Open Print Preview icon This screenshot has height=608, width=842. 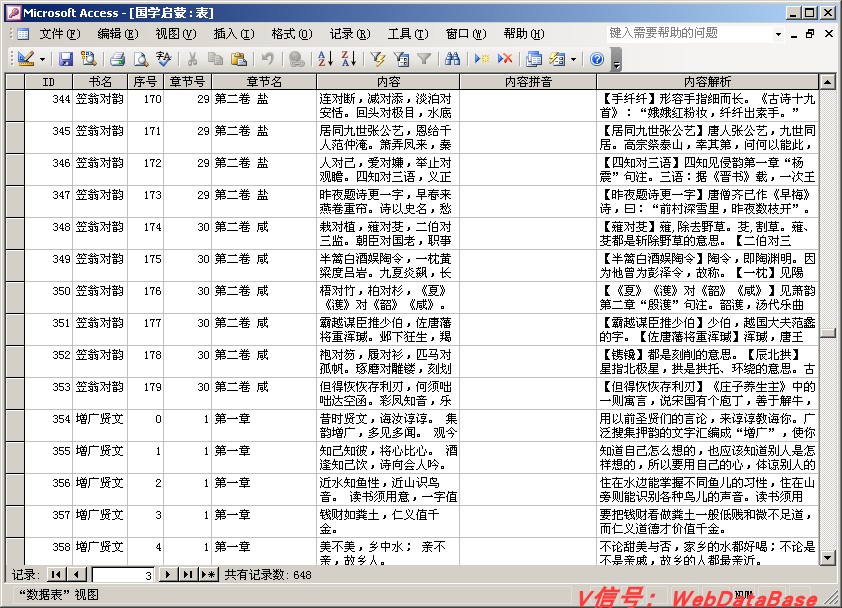click(x=140, y=59)
